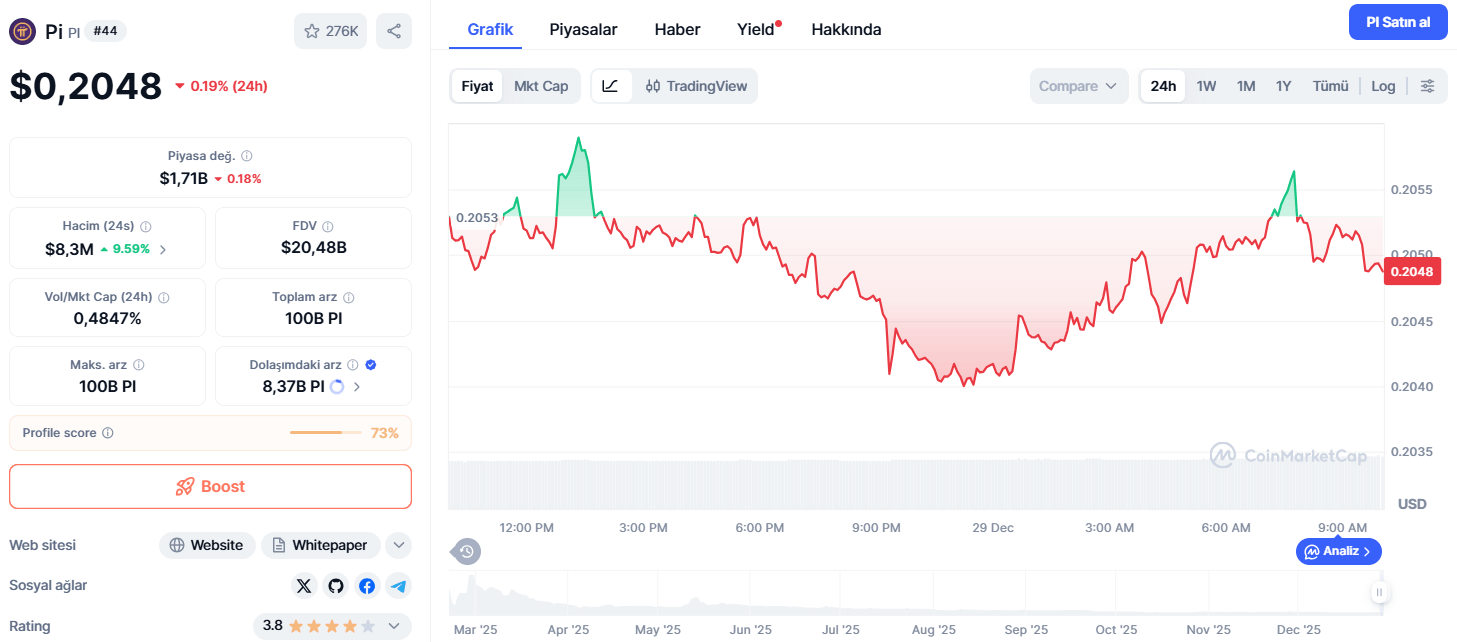Image resolution: width=1457 pixels, height=642 pixels.
Task: Open the Whitepaper link
Action: tap(321, 545)
